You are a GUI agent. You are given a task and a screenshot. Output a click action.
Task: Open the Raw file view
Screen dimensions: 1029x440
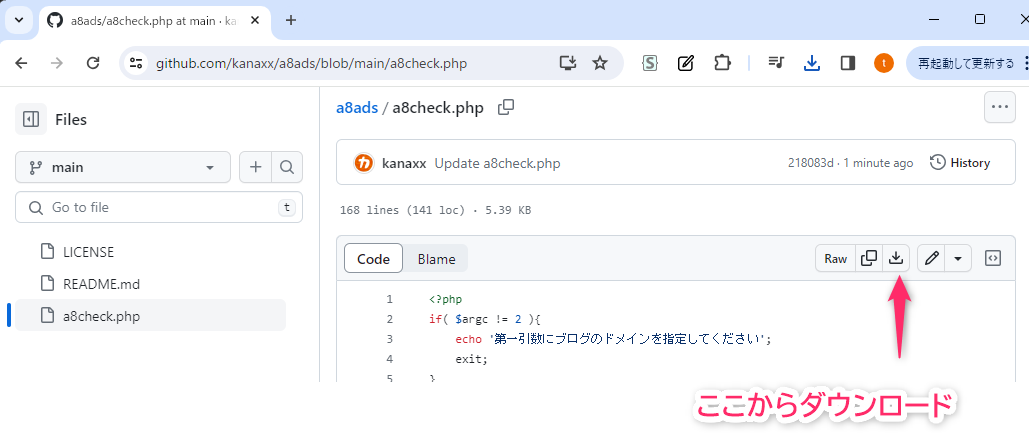[835, 259]
